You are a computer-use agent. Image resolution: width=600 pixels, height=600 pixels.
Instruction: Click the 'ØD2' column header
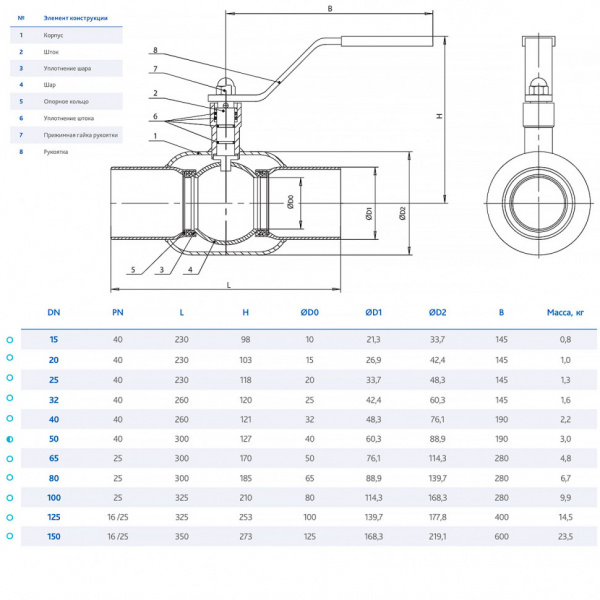[437, 312]
